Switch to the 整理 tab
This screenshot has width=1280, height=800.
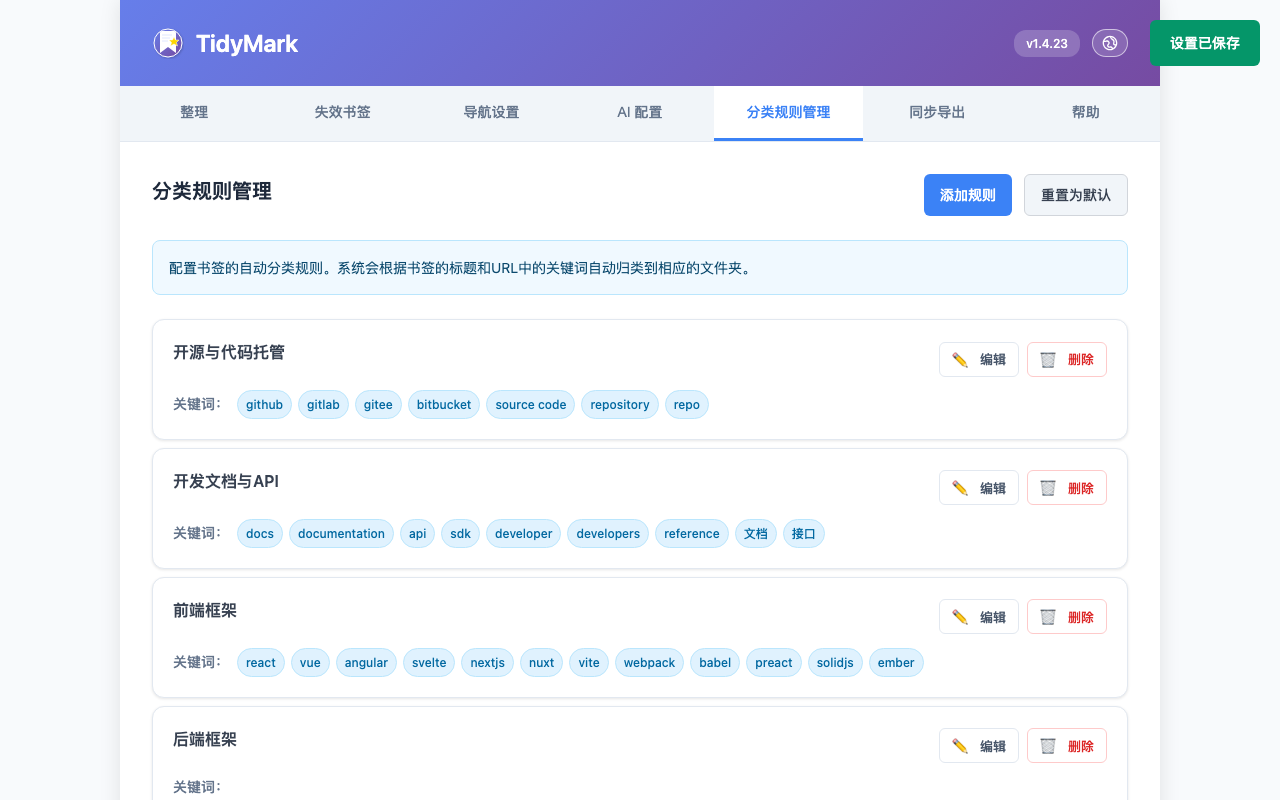point(194,113)
